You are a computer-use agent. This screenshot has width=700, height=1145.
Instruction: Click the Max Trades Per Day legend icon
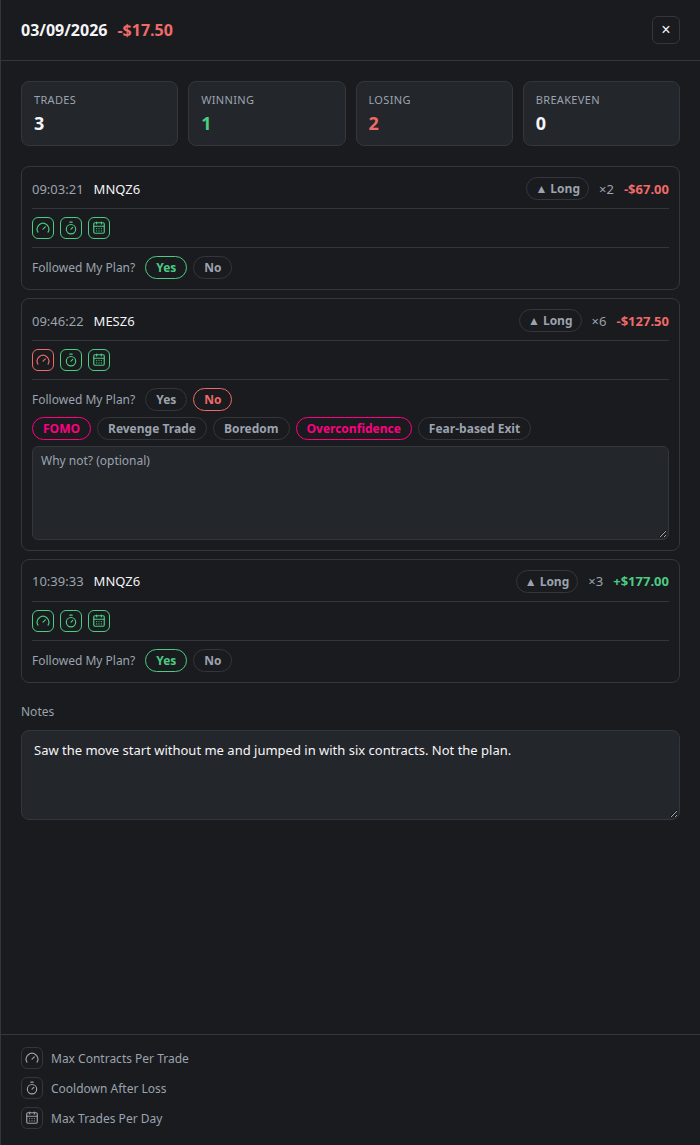pyautogui.click(x=32, y=1118)
